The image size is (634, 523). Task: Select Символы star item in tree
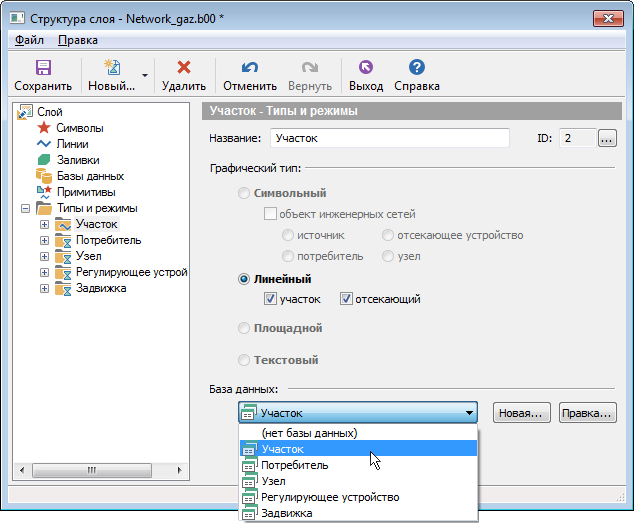click(x=44, y=128)
